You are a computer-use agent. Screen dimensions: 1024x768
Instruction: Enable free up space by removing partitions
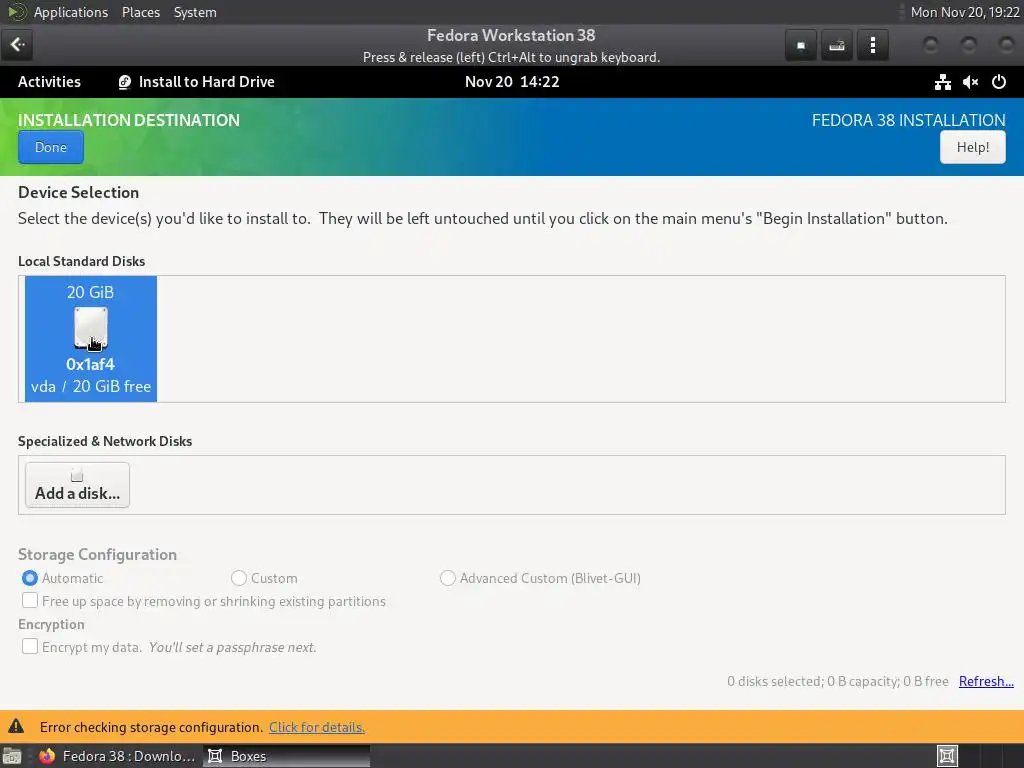pos(30,600)
